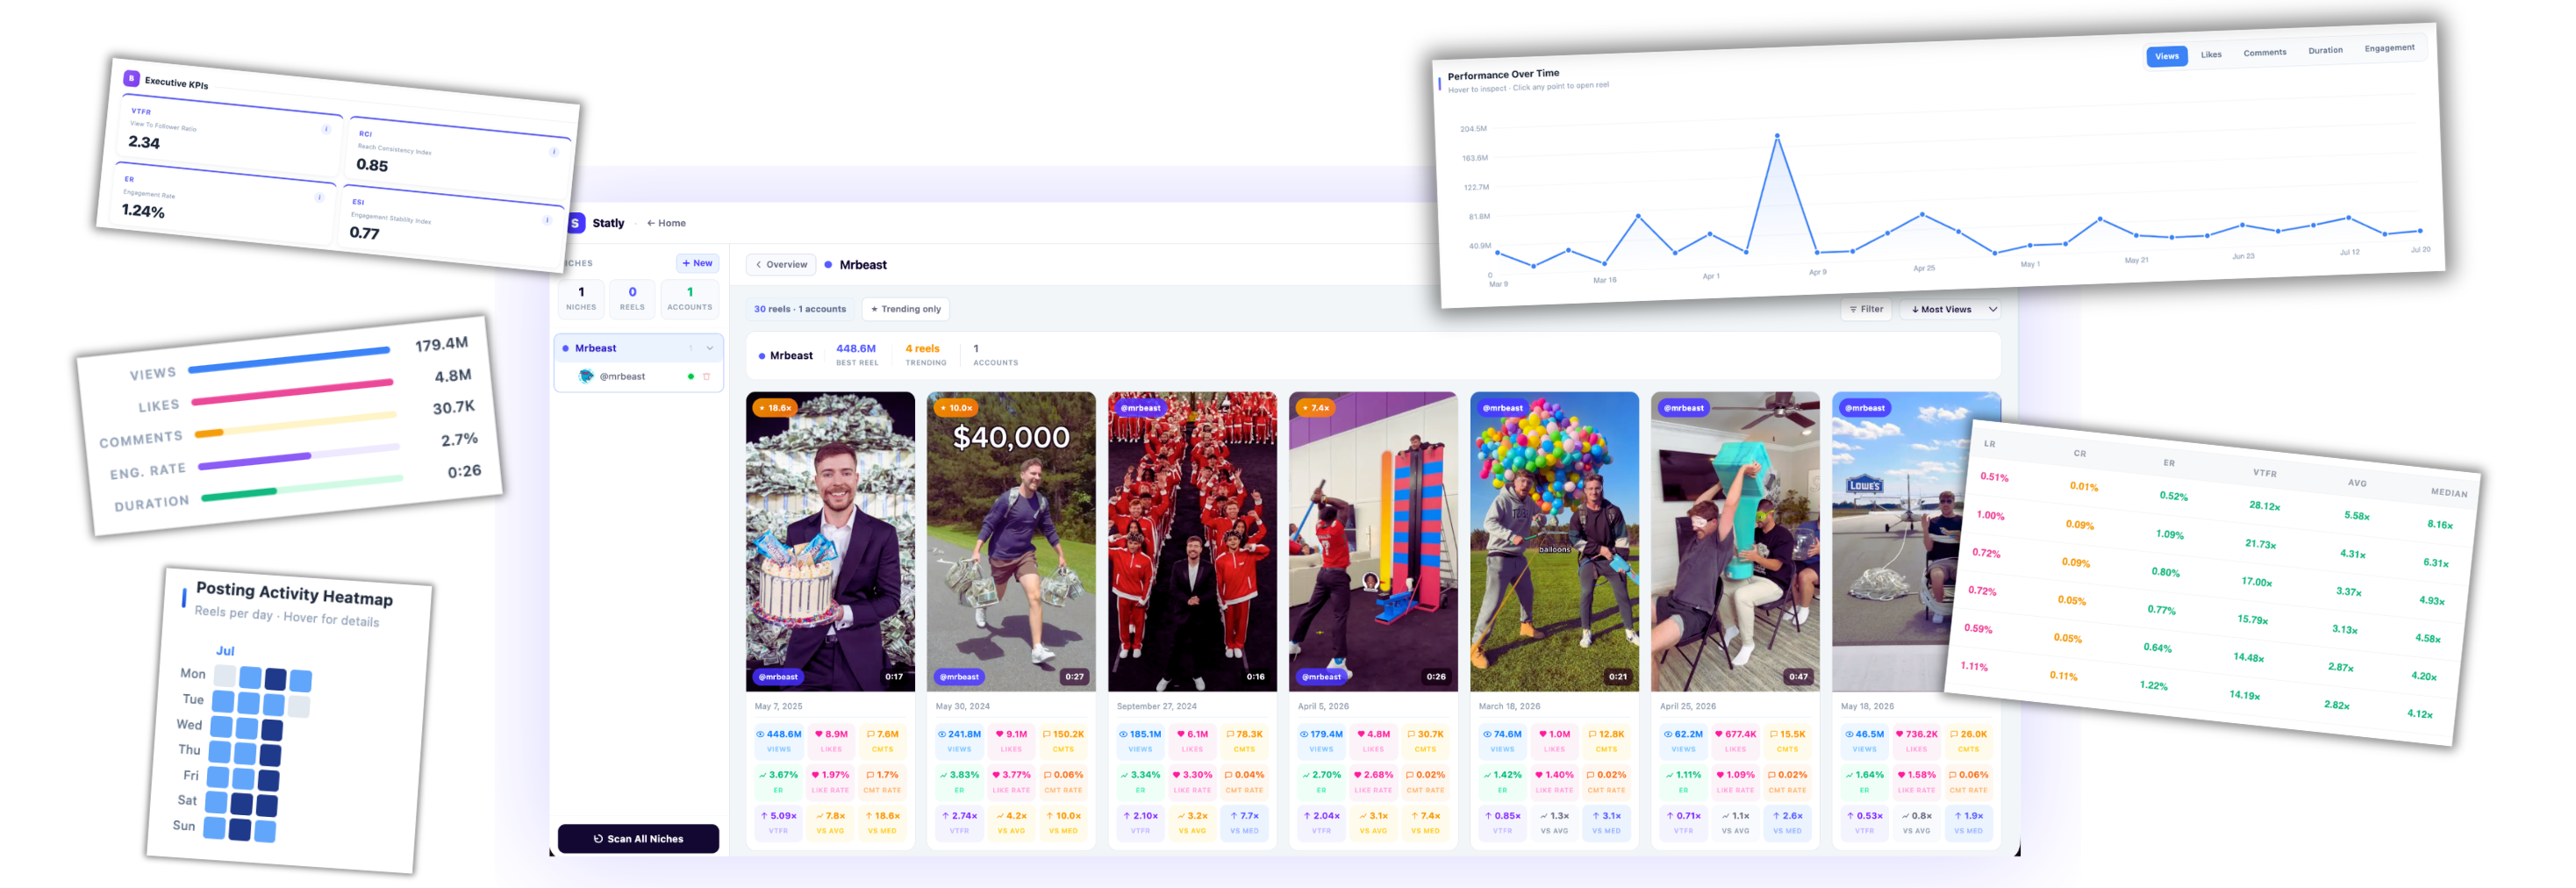This screenshot has height=888, width=2576.
Task: Open the ESI card info icon
Action: [x=546, y=220]
